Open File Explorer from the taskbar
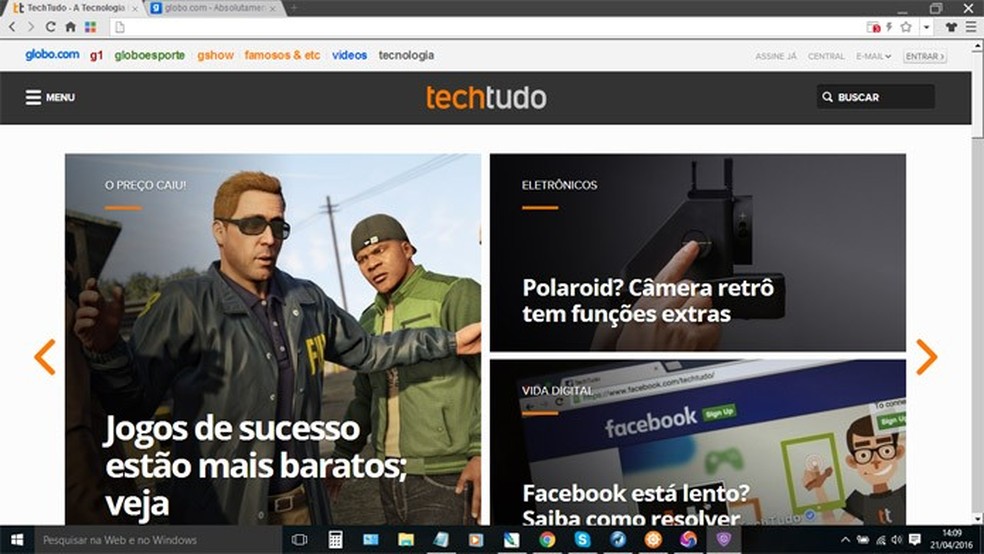Viewport: 984px width, 554px height. [x=406, y=540]
